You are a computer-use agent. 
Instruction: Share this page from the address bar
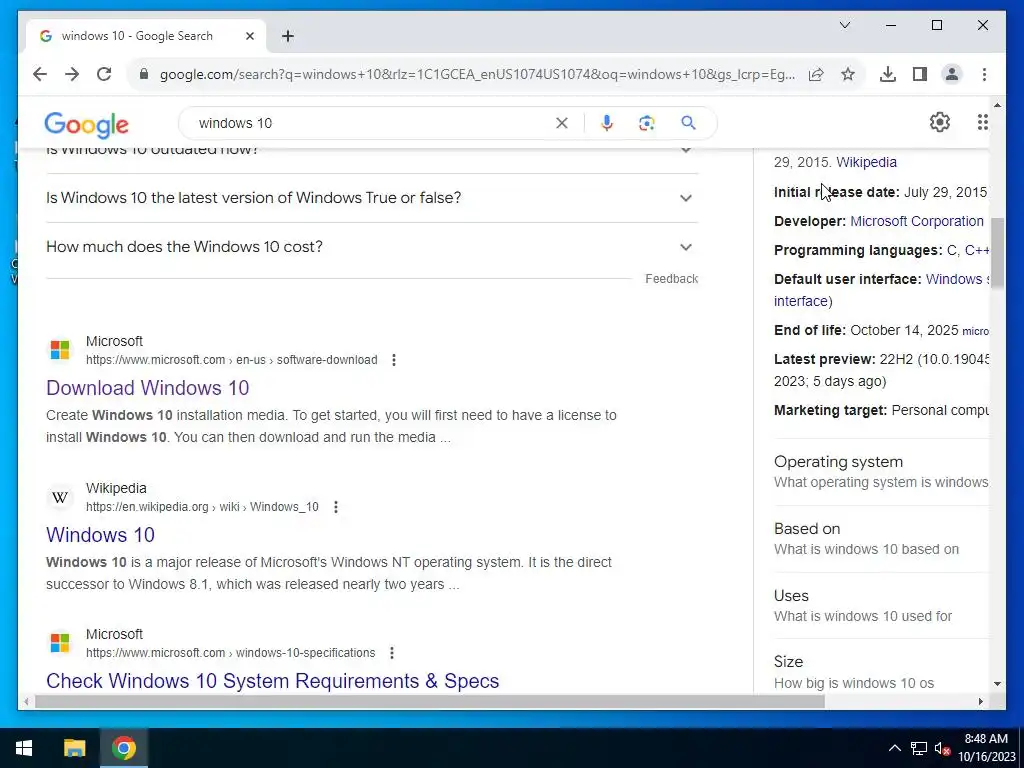[816, 74]
